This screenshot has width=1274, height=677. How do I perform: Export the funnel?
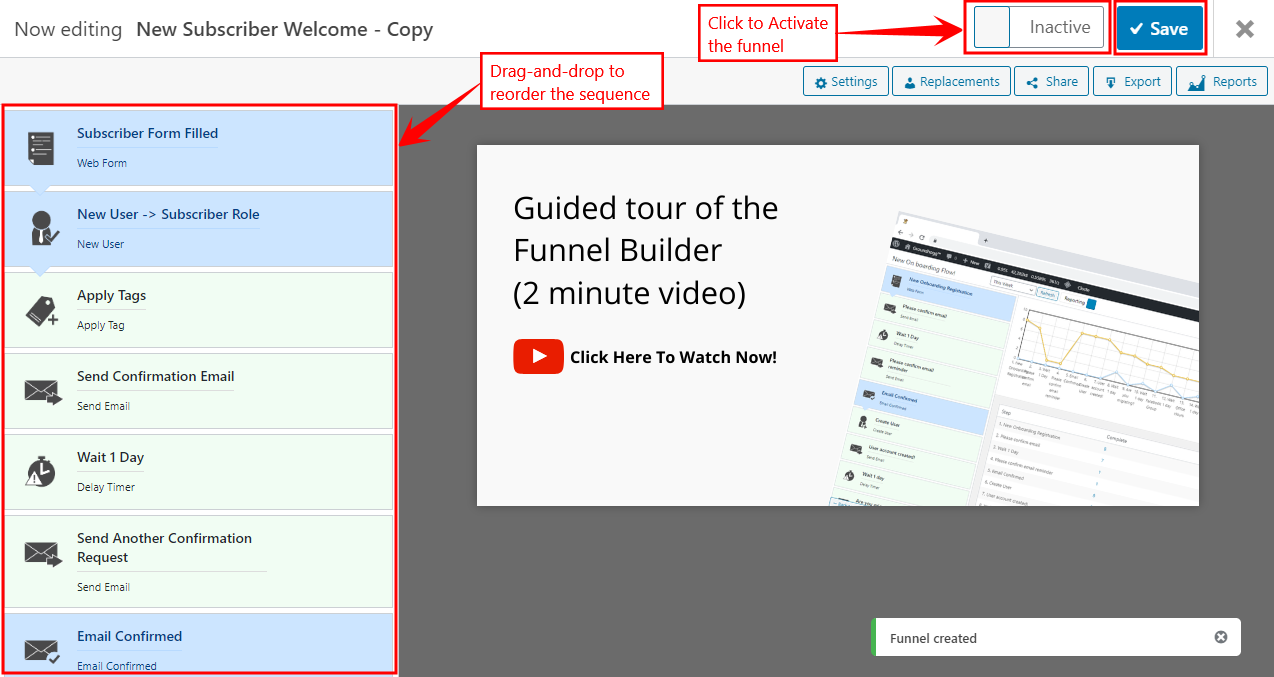(1132, 82)
